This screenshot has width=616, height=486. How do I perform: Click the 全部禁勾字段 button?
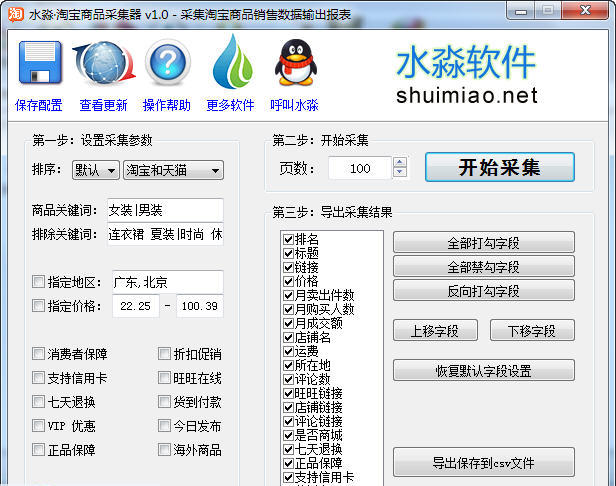point(484,266)
